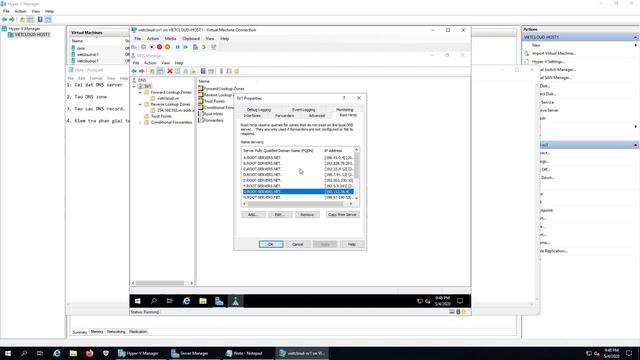Open the View menu in DNS Manager
The height and width of the screenshot is (360, 640).
click(165, 63)
